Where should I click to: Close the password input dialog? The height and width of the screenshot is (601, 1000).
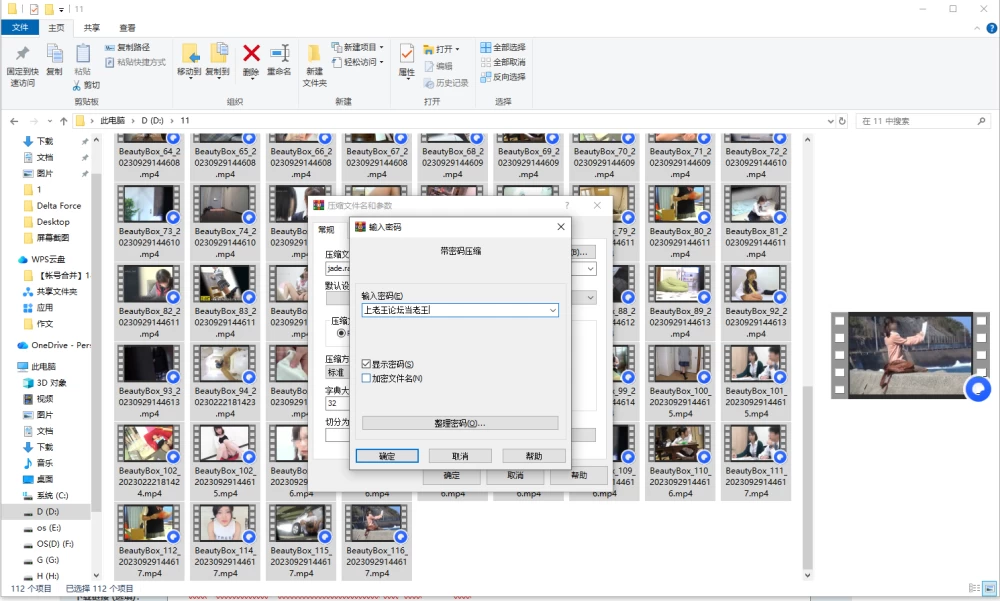(x=561, y=226)
